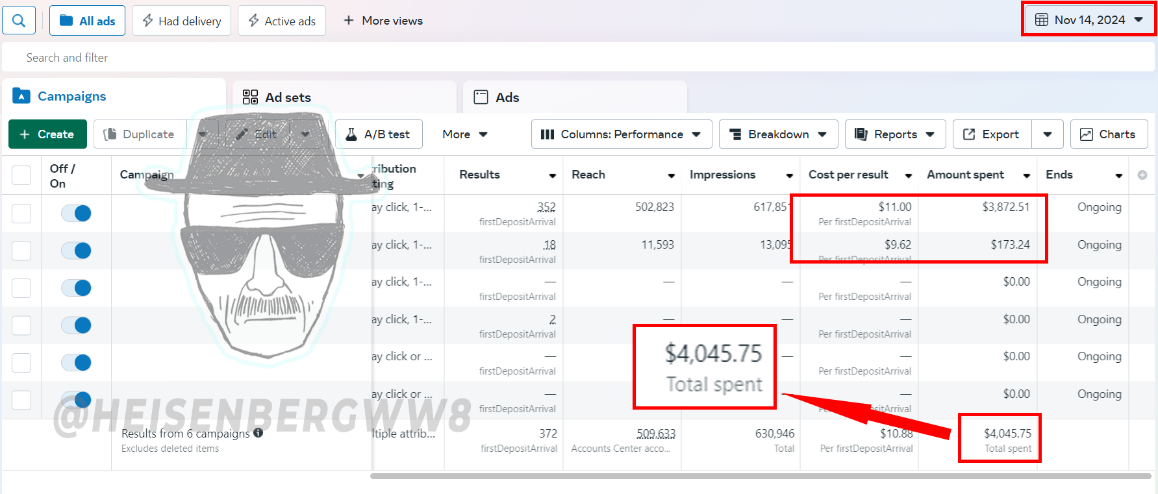
Task: Tick the select-all header checkbox
Action: [21, 175]
